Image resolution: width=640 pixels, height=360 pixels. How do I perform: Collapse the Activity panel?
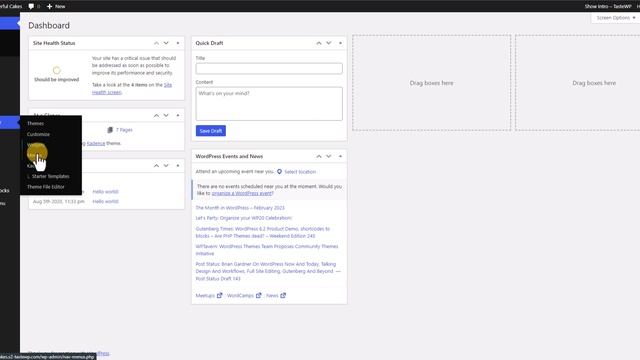(178, 166)
